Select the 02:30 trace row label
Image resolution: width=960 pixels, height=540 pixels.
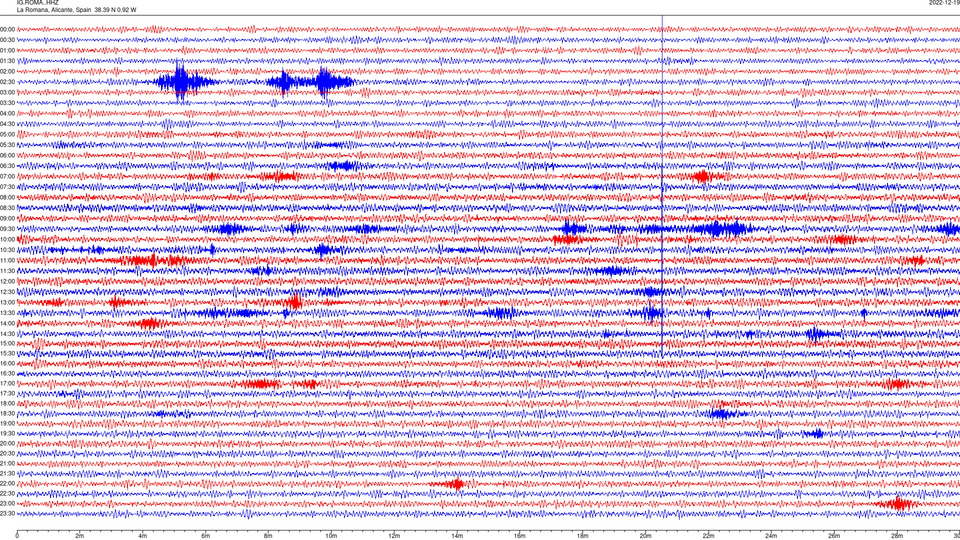(x=7, y=82)
